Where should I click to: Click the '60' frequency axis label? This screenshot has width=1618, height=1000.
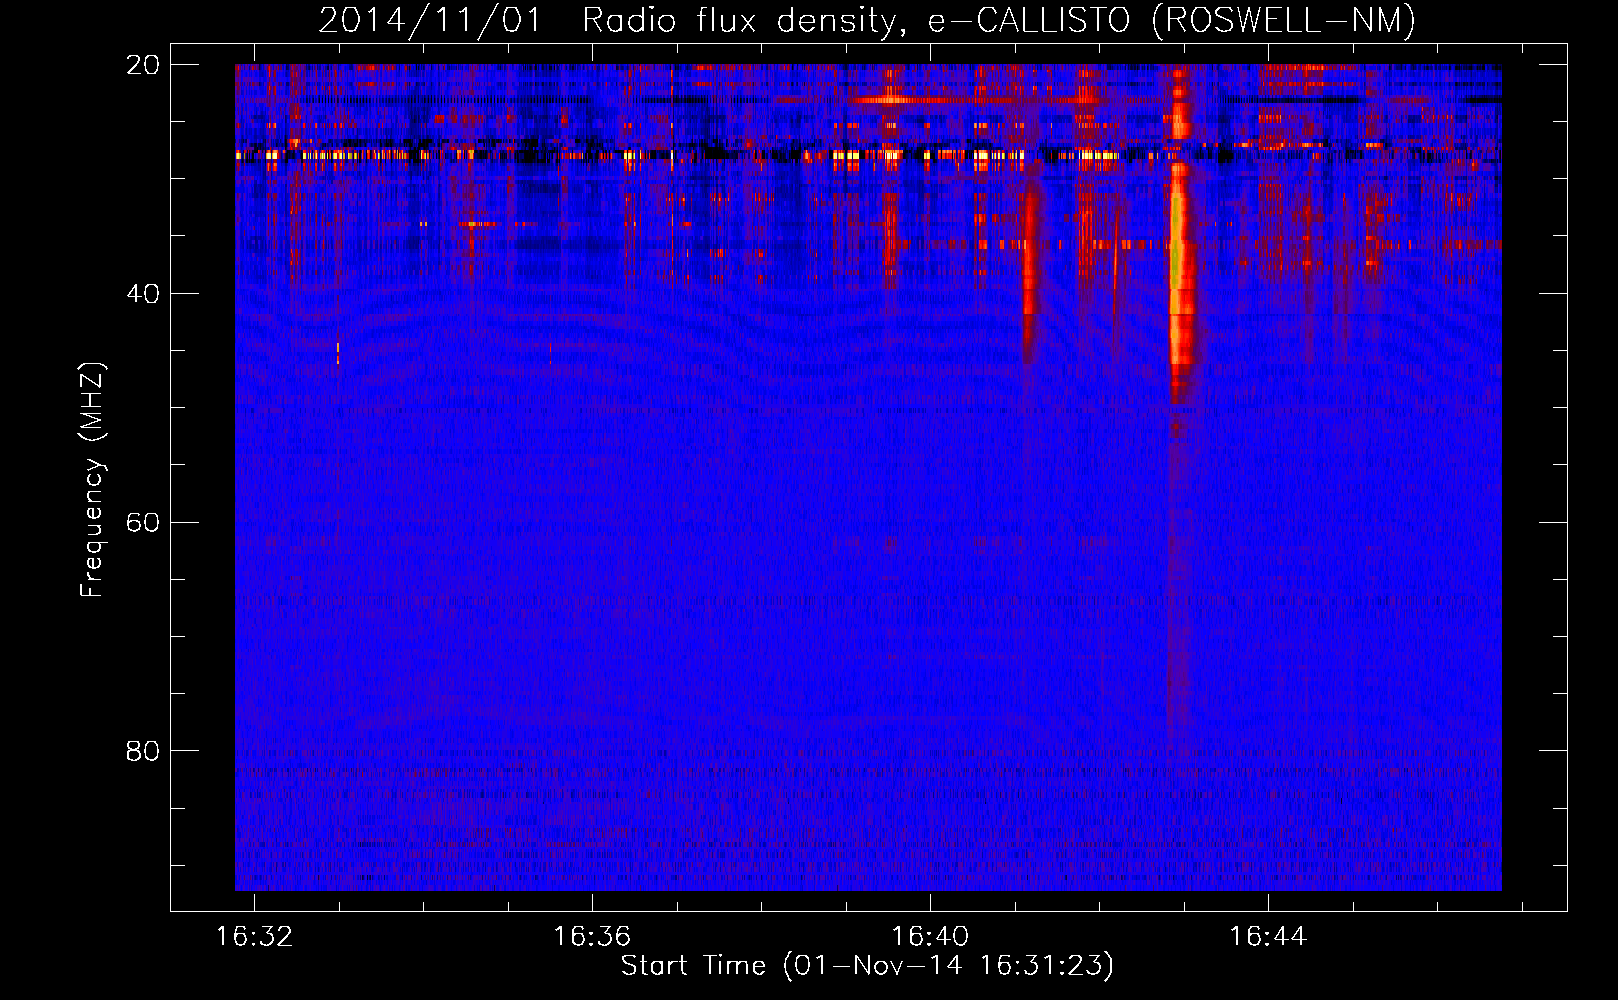[144, 523]
